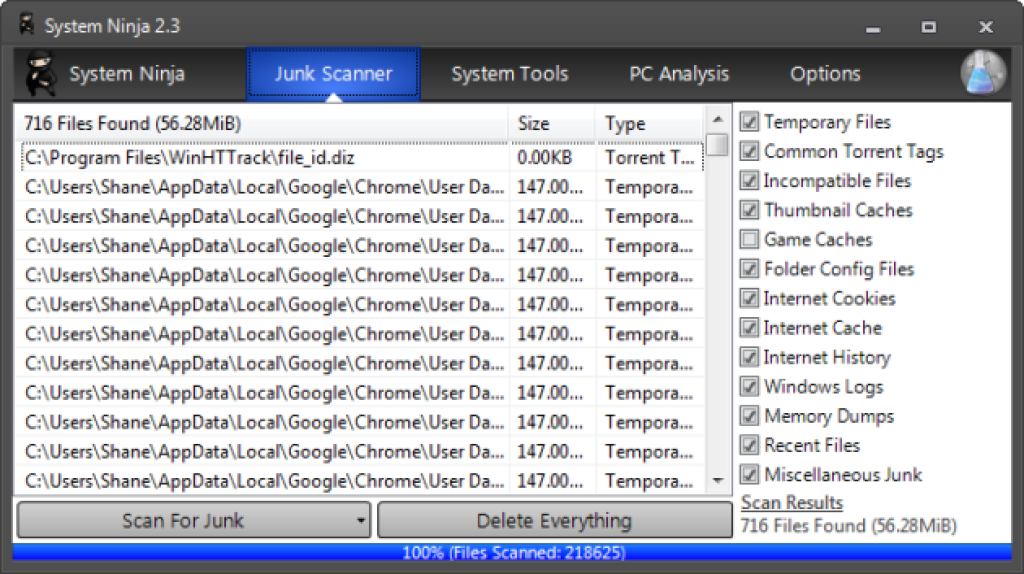This screenshot has height=574, width=1024.
Task: Select the Junk Scanner tab
Action: 333,74
